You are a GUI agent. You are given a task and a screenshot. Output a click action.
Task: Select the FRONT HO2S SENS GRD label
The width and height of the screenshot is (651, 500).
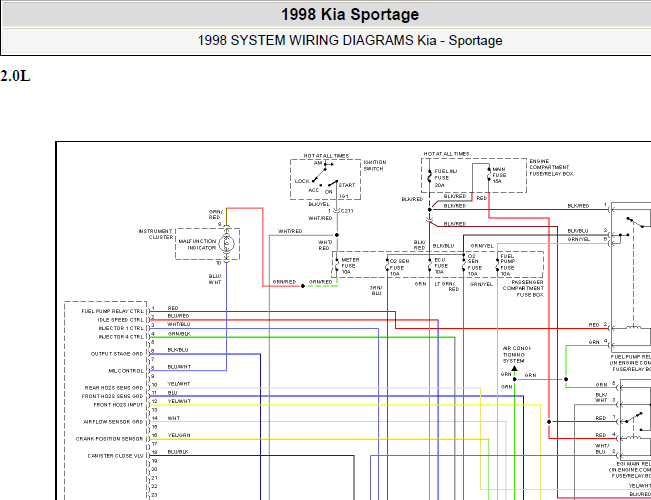[113, 397]
